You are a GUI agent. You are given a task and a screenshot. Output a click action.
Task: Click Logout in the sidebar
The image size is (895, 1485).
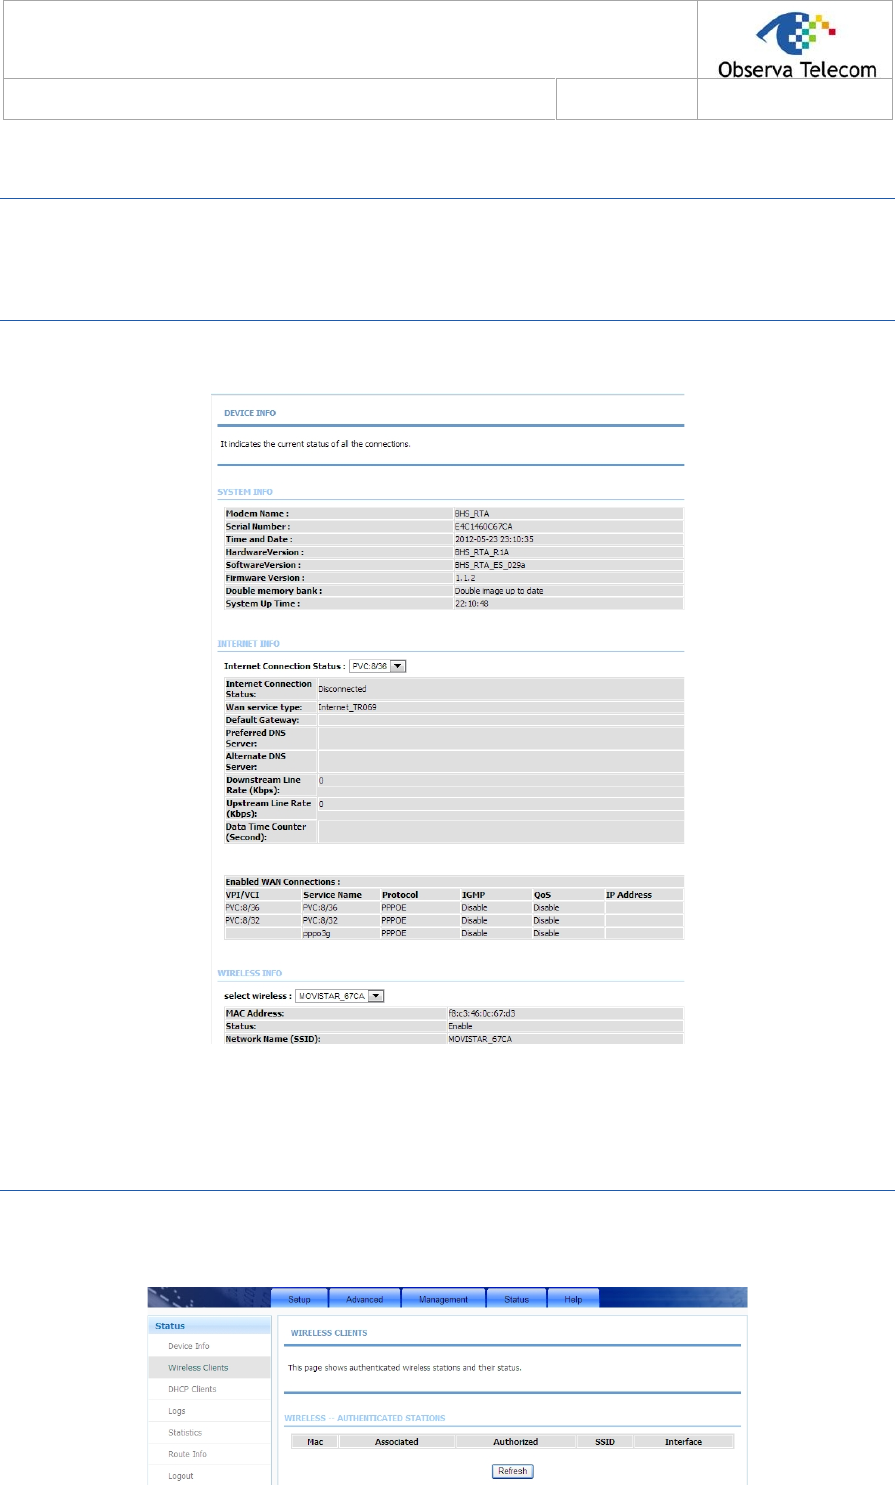181,1476
